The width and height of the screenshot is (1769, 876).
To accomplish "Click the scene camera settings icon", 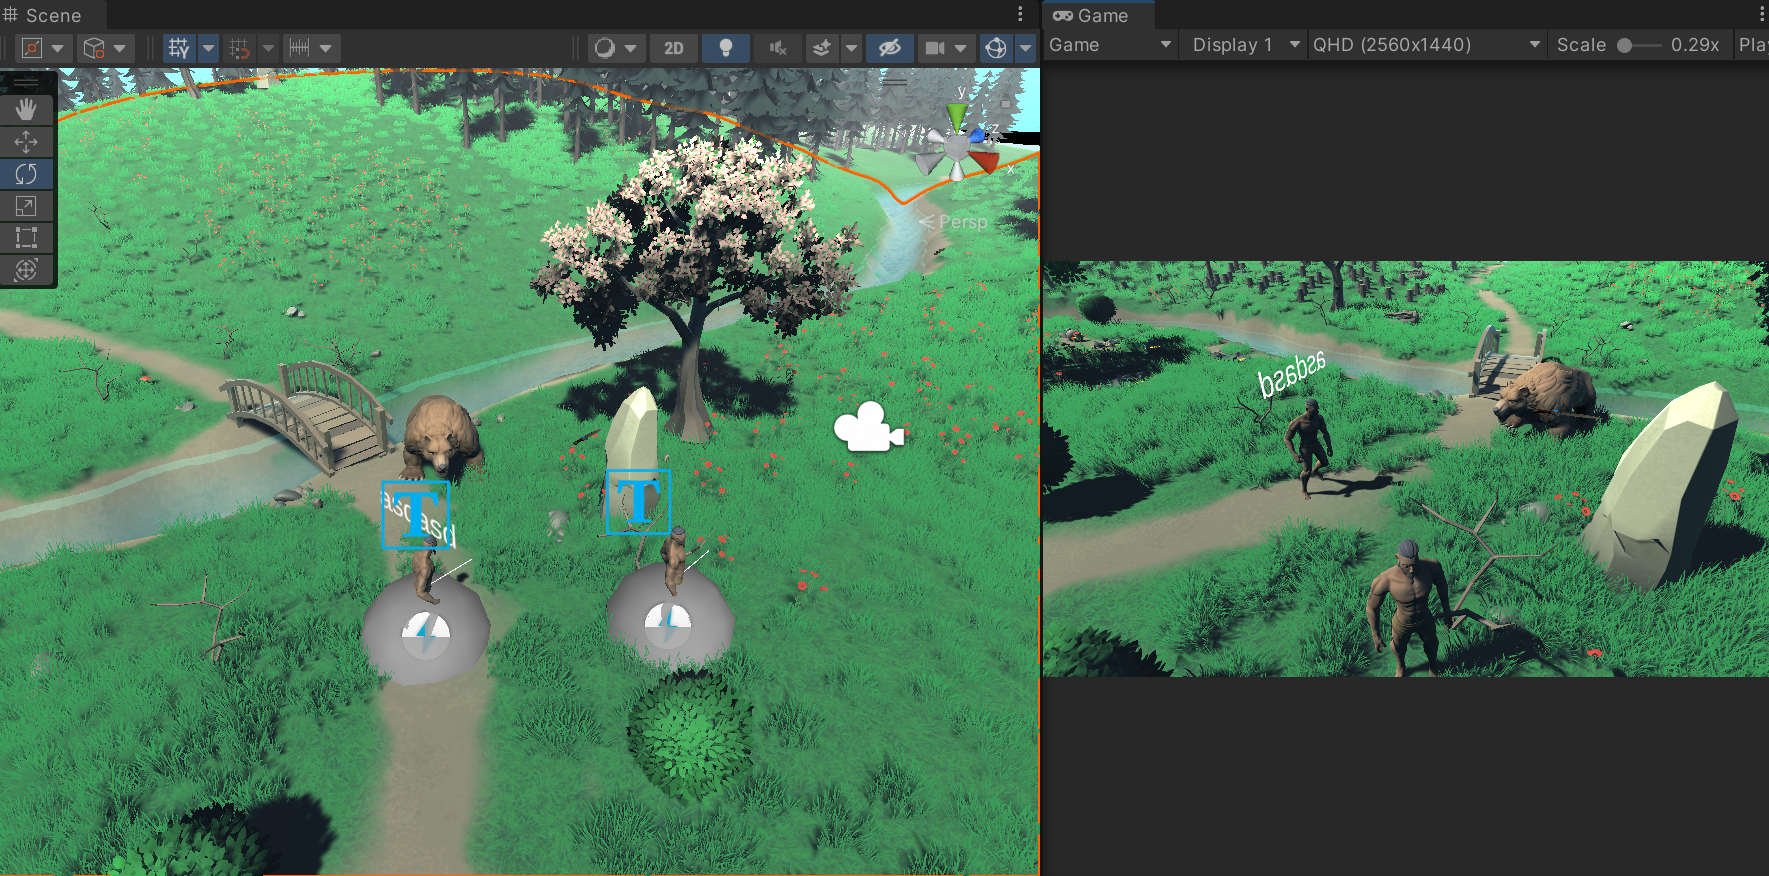I will click(935, 48).
